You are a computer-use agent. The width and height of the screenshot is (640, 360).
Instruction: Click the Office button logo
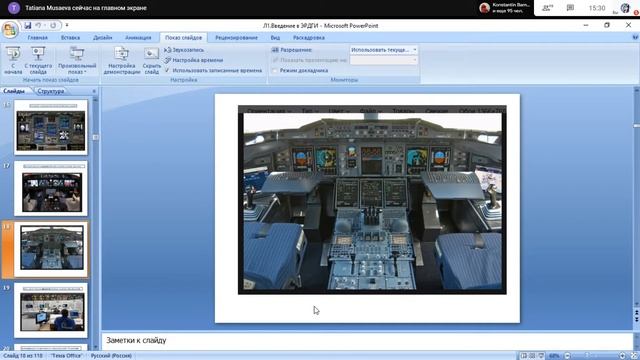pos(10,29)
